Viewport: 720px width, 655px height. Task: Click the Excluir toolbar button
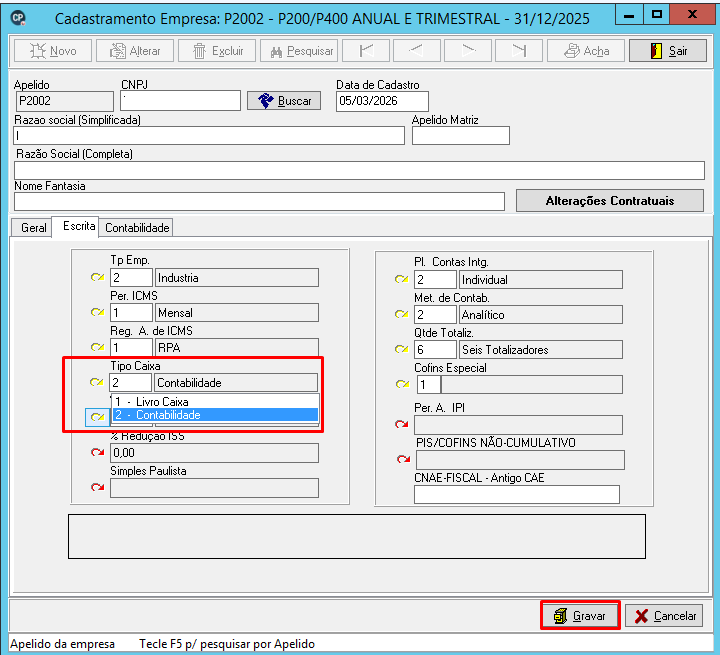pos(217,51)
